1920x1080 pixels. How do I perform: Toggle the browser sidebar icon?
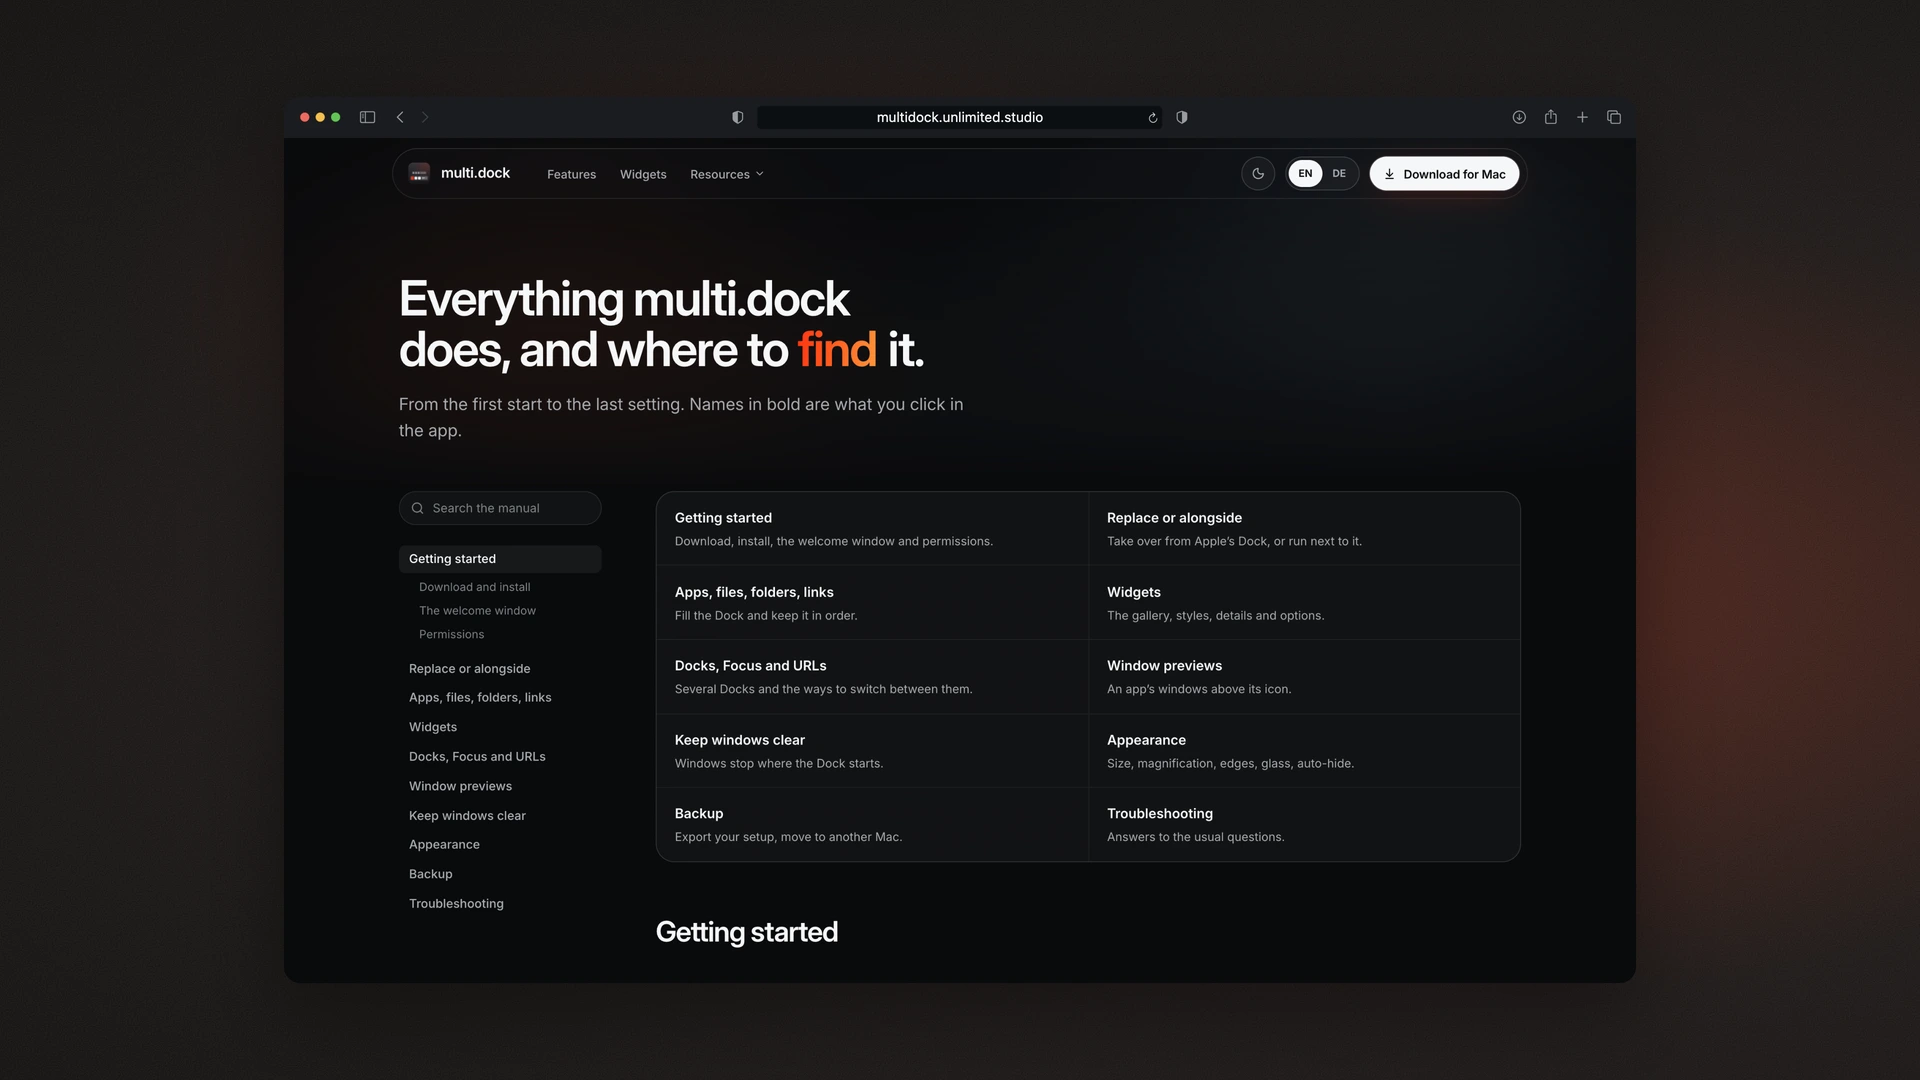coord(367,117)
